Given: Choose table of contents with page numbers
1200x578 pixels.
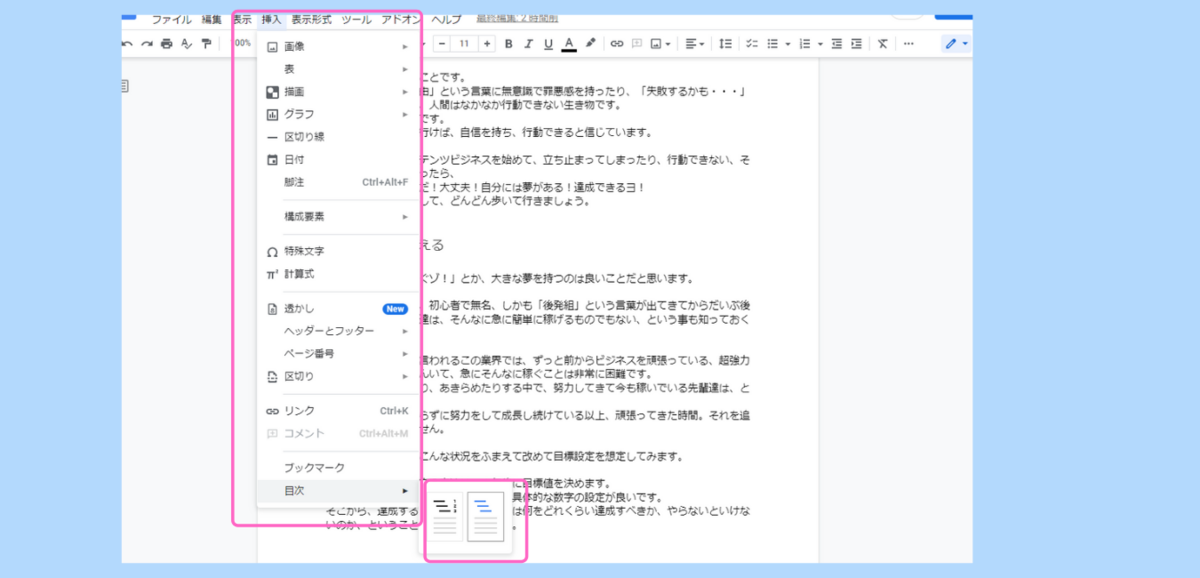Looking at the screenshot, I should pos(446,516).
